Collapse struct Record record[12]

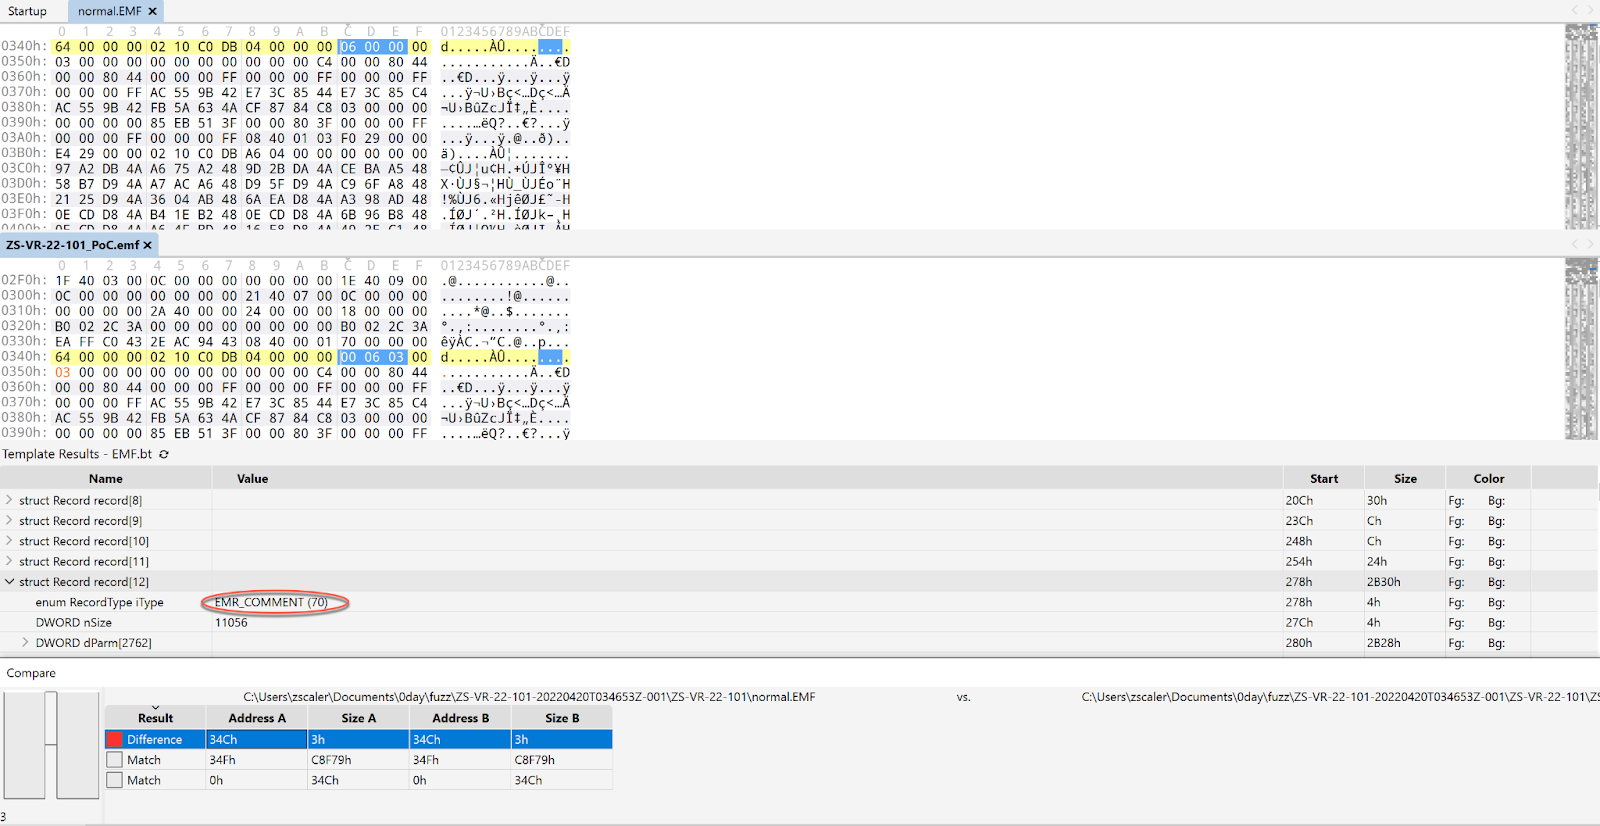click(x=10, y=582)
